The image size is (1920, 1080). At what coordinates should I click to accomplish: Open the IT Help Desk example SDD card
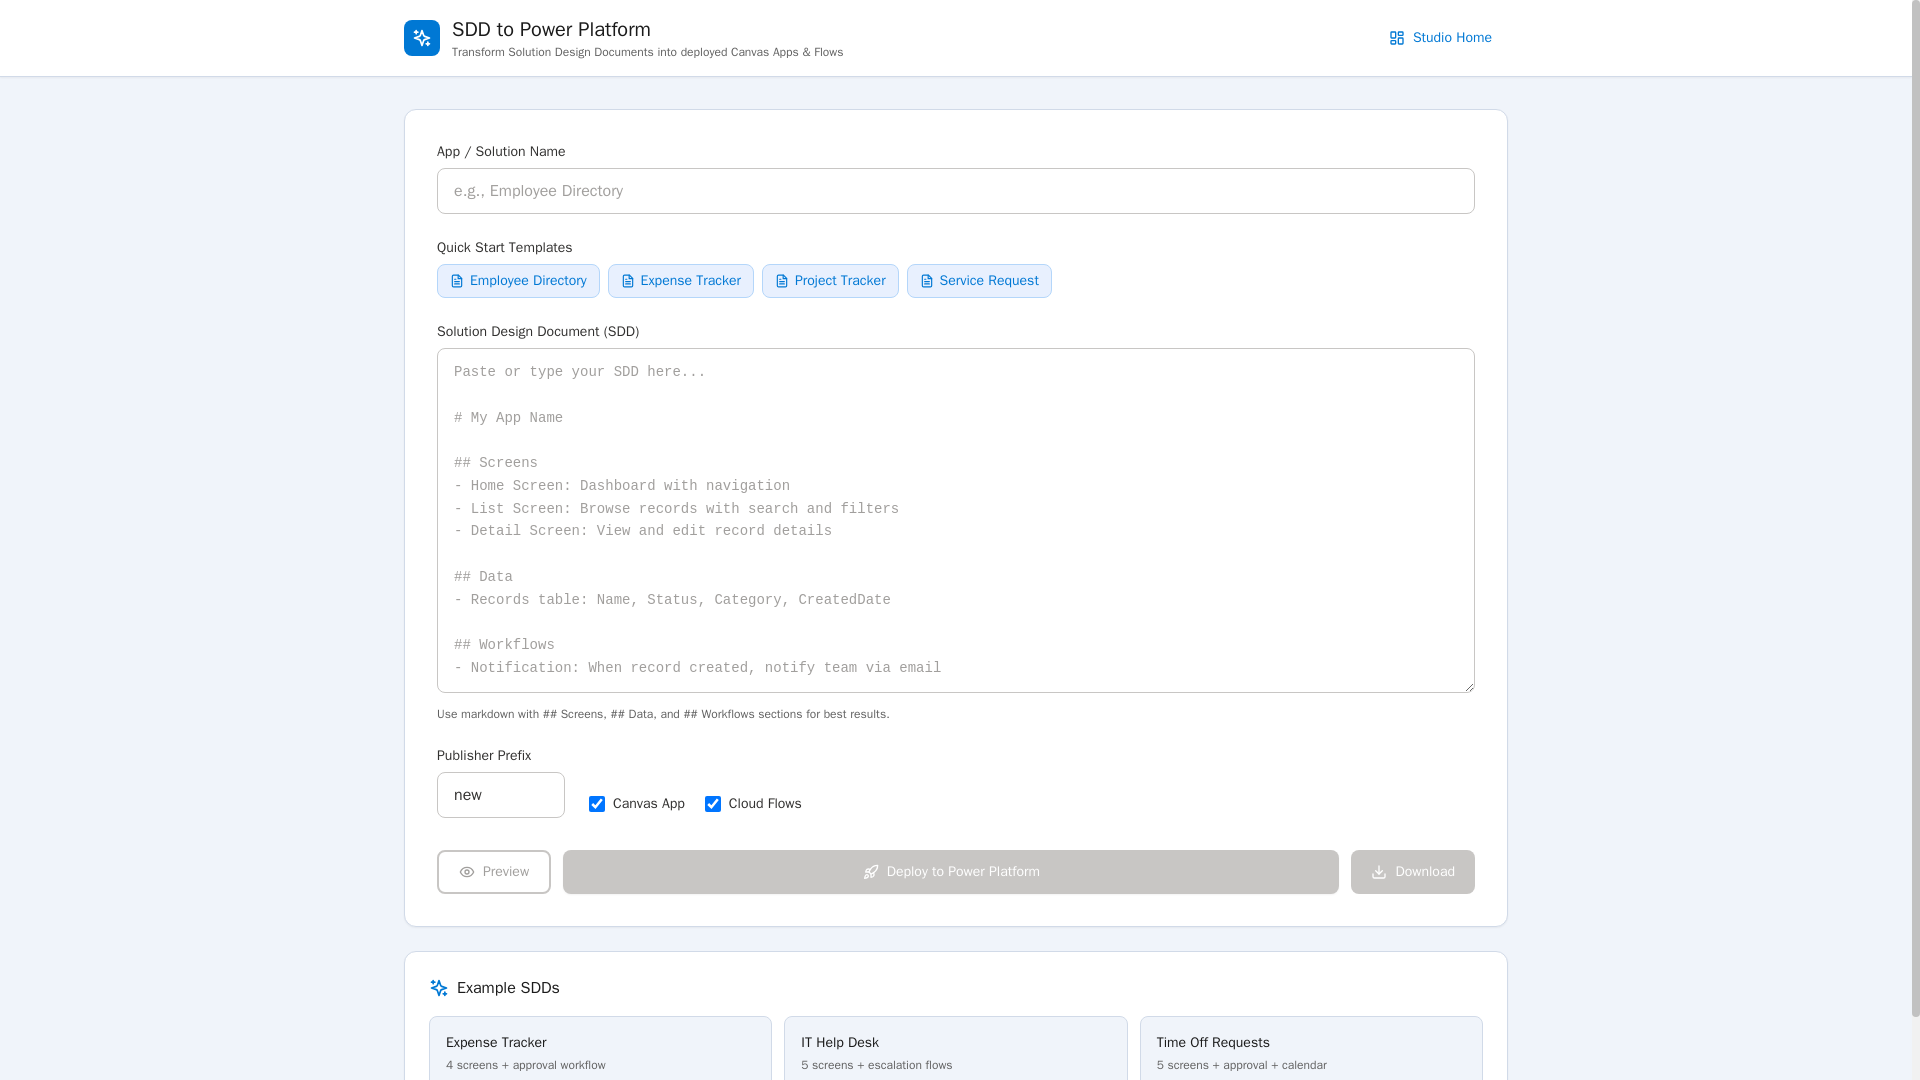tap(956, 1049)
